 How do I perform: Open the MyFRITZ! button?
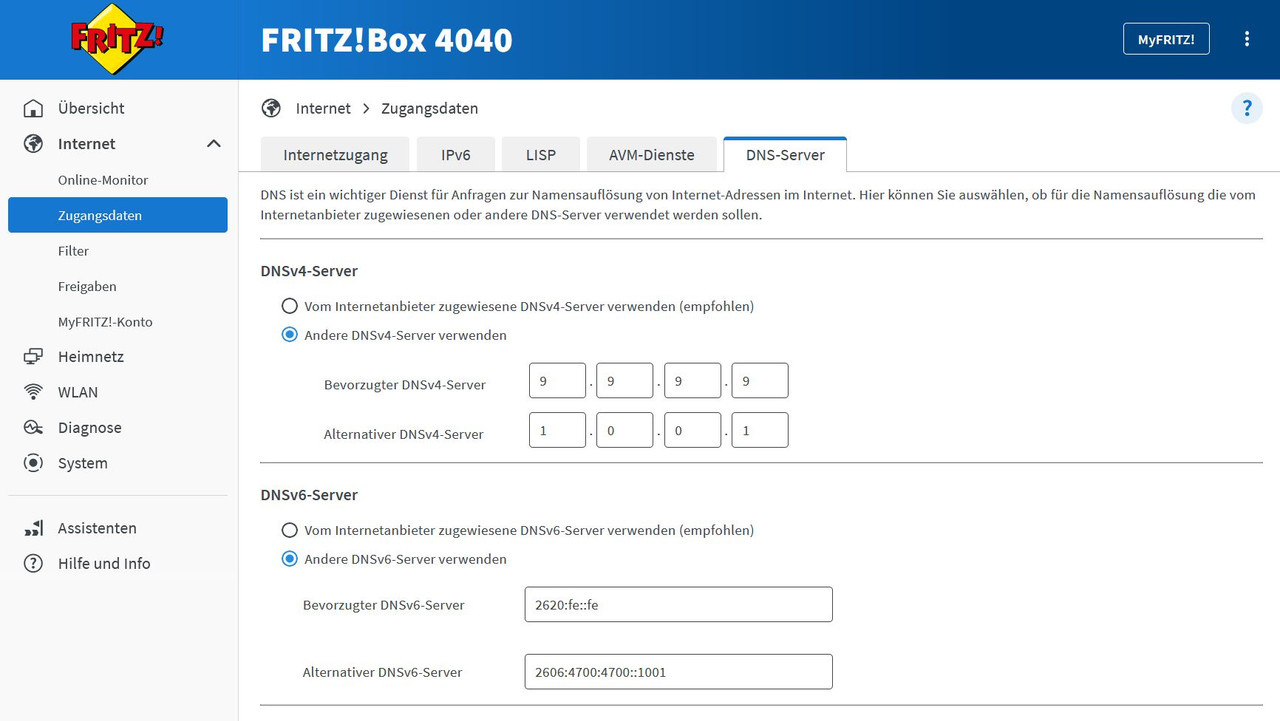pyautogui.click(x=1166, y=39)
